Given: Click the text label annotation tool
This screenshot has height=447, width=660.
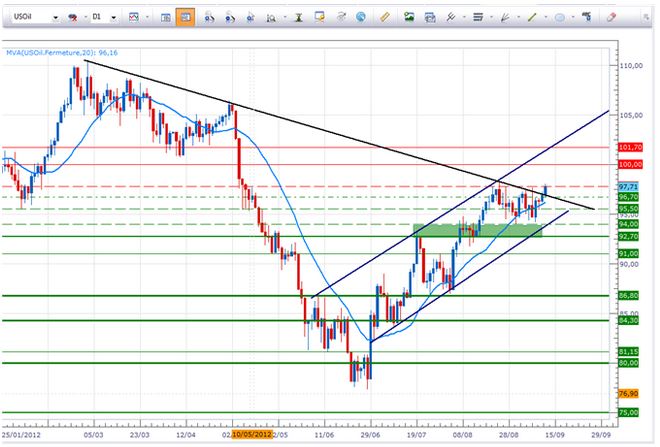Looking at the screenshot, I should [x=587, y=17].
